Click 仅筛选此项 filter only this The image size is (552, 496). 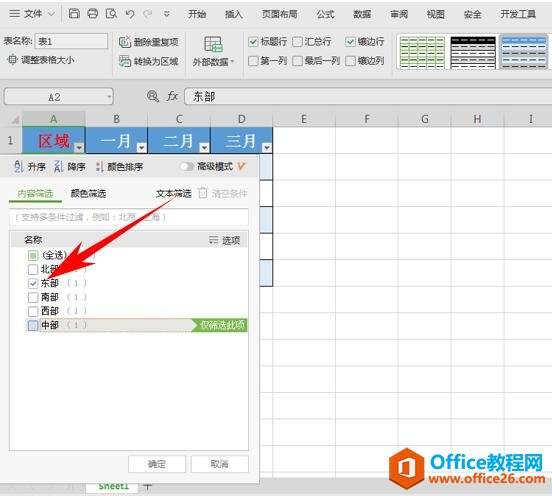[x=220, y=325]
